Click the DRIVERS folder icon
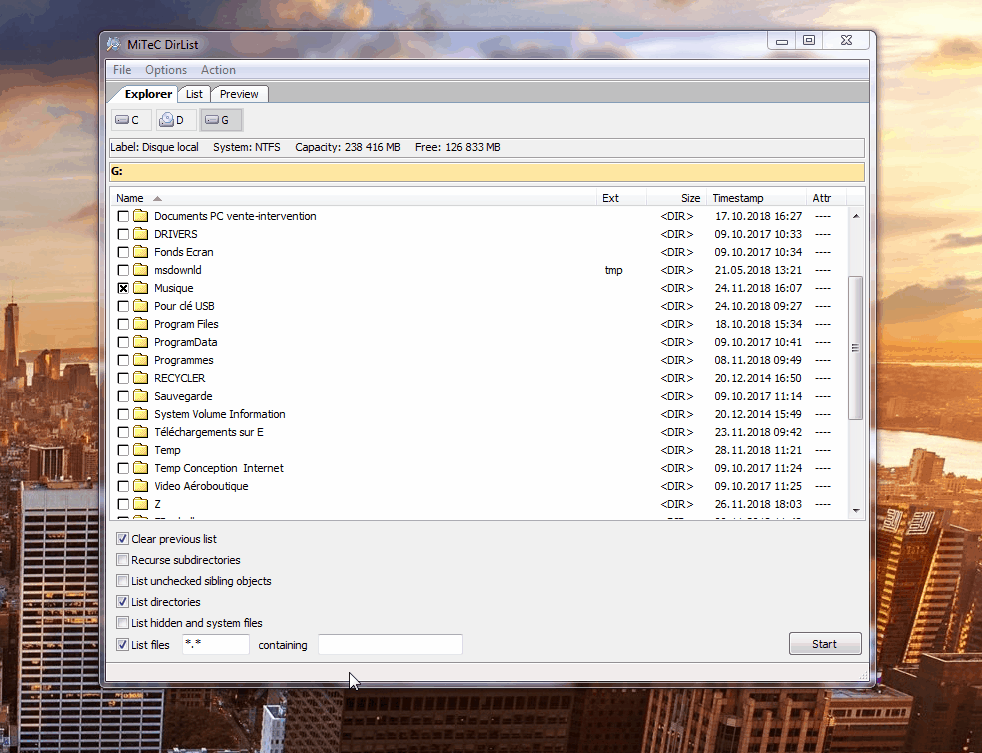982x753 pixels. (x=141, y=234)
